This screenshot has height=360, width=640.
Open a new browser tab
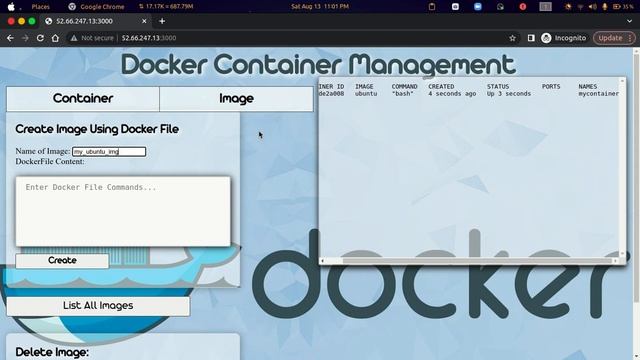point(162,21)
